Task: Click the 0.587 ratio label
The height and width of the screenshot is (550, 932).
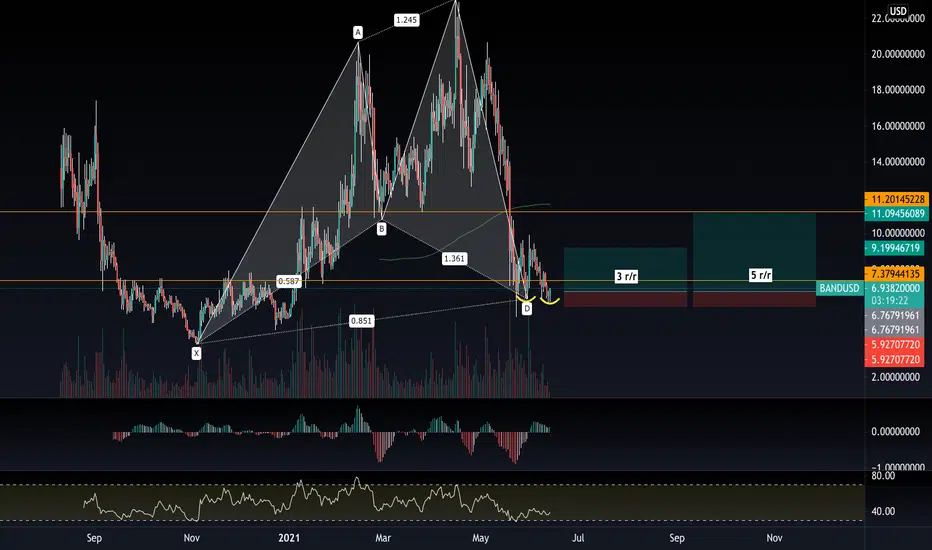Action: click(289, 281)
